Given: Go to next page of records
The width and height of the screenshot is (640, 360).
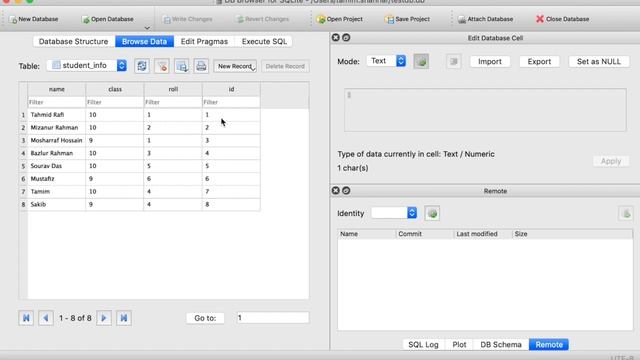Looking at the screenshot, I should 104,318.
